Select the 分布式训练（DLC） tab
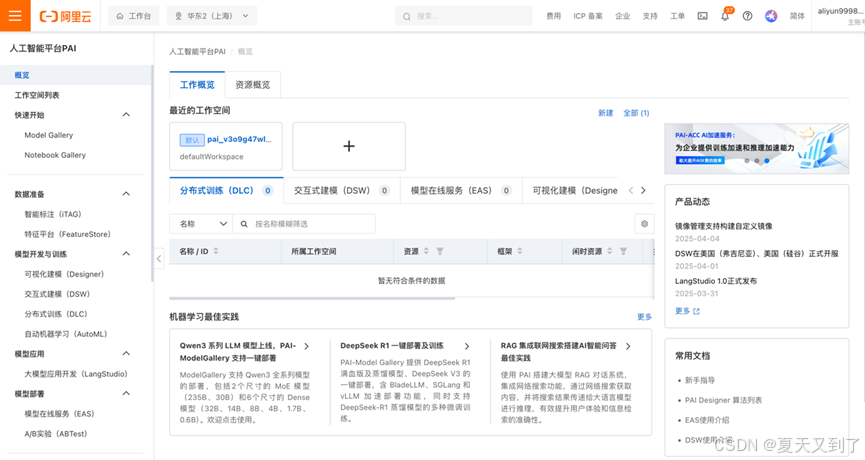Viewport: 865px width, 460px height. coord(226,191)
